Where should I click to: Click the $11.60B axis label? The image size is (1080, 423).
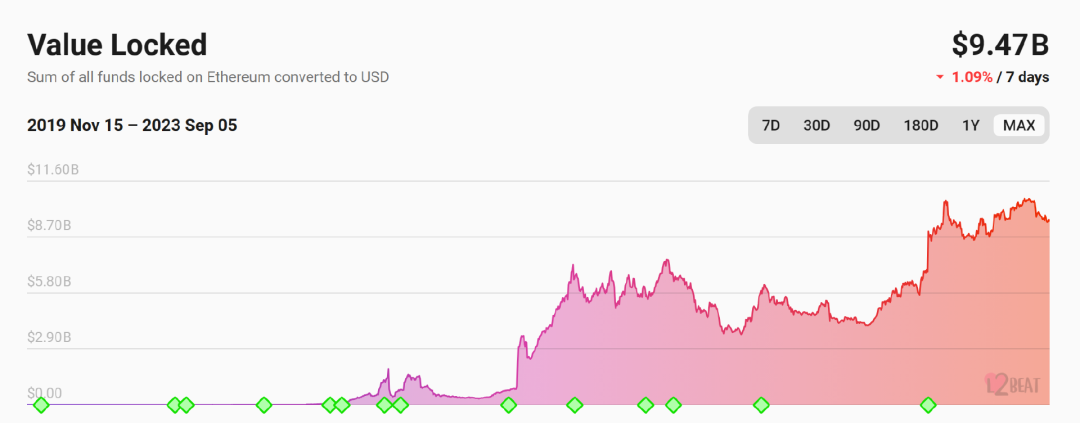point(53,170)
